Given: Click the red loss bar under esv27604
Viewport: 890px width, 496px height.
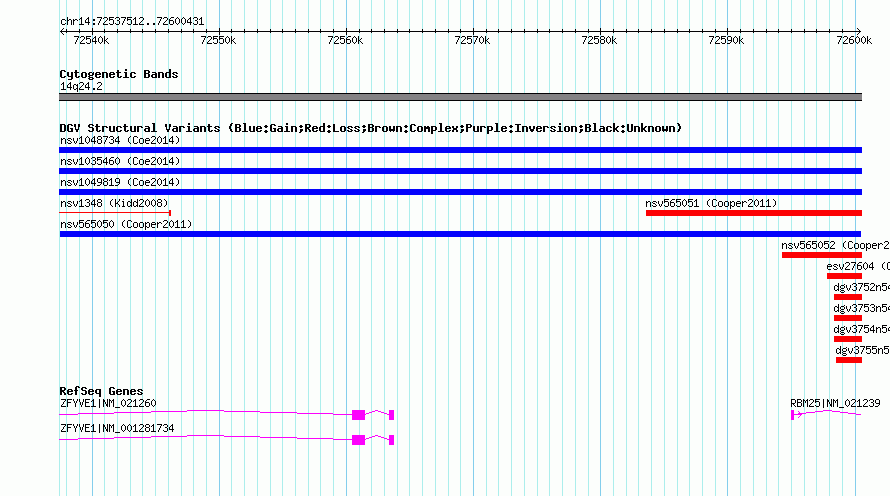Looking at the screenshot, I should (x=845, y=276).
